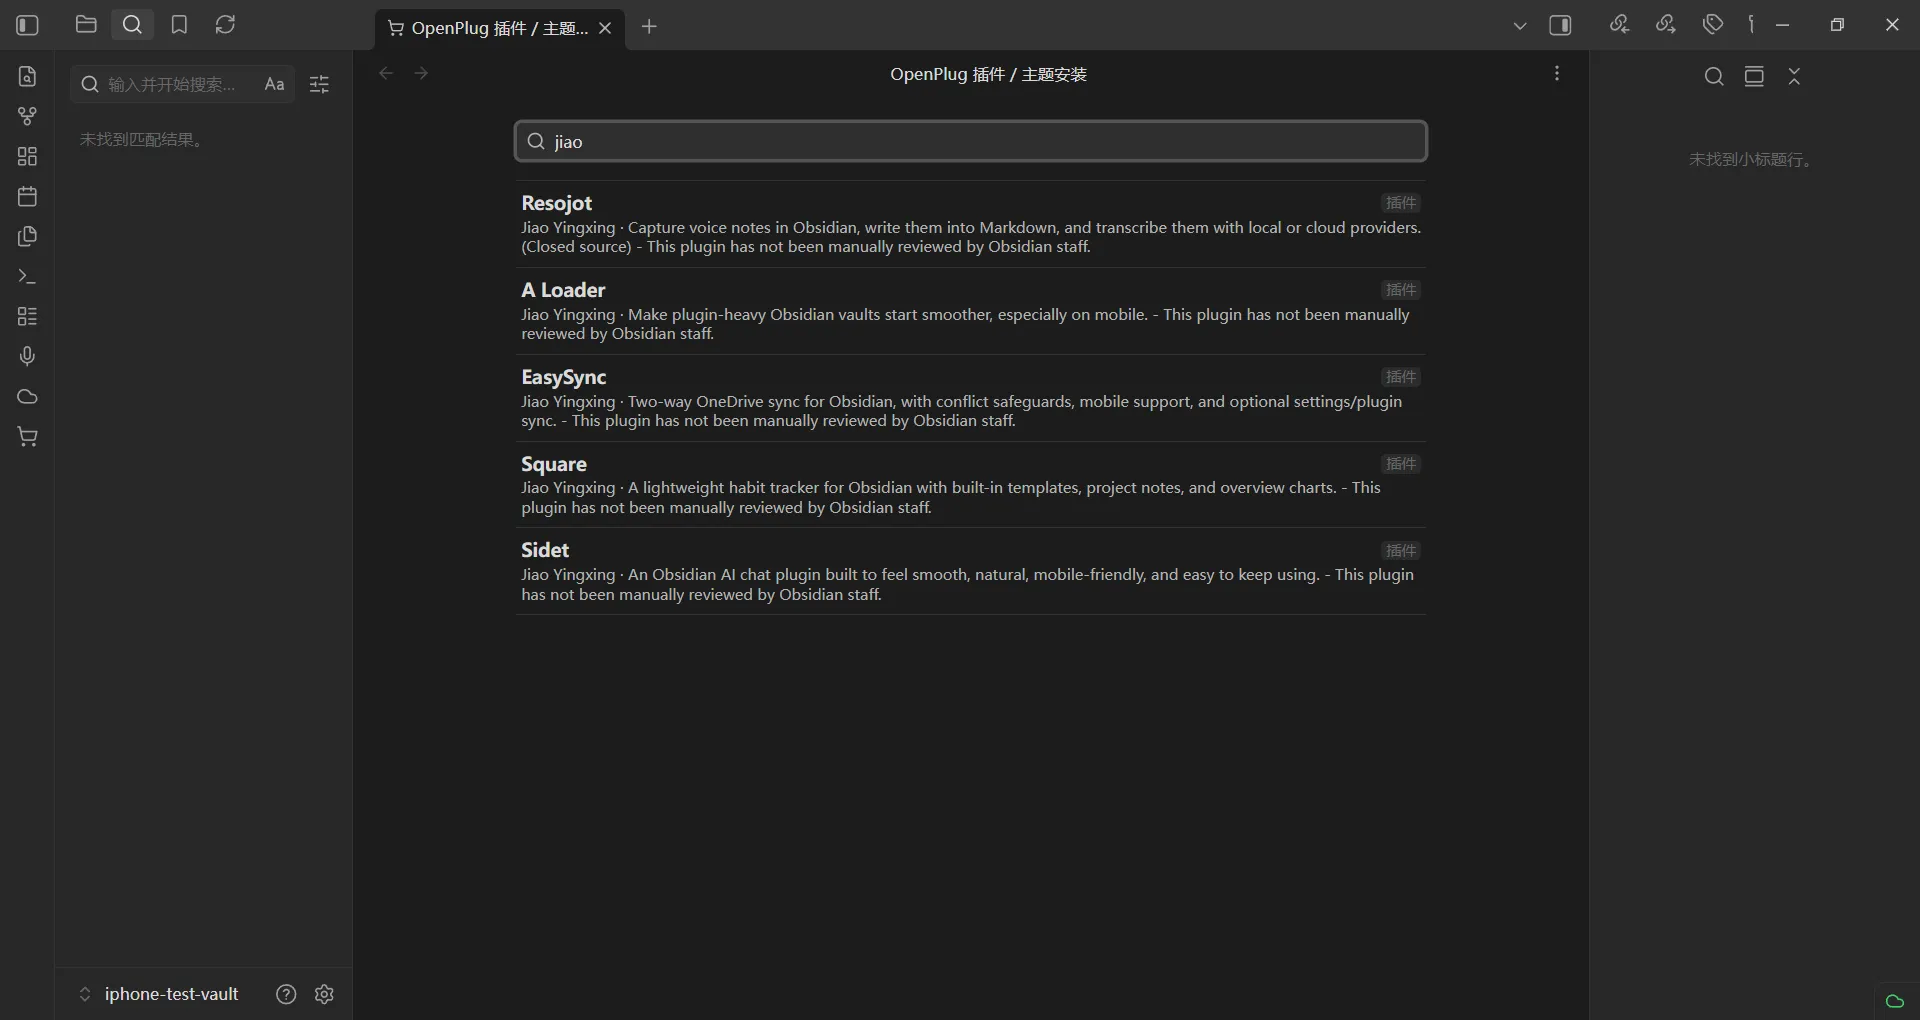Toggle match case Aa in sidebar search
1920x1020 pixels.
click(x=274, y=84)
